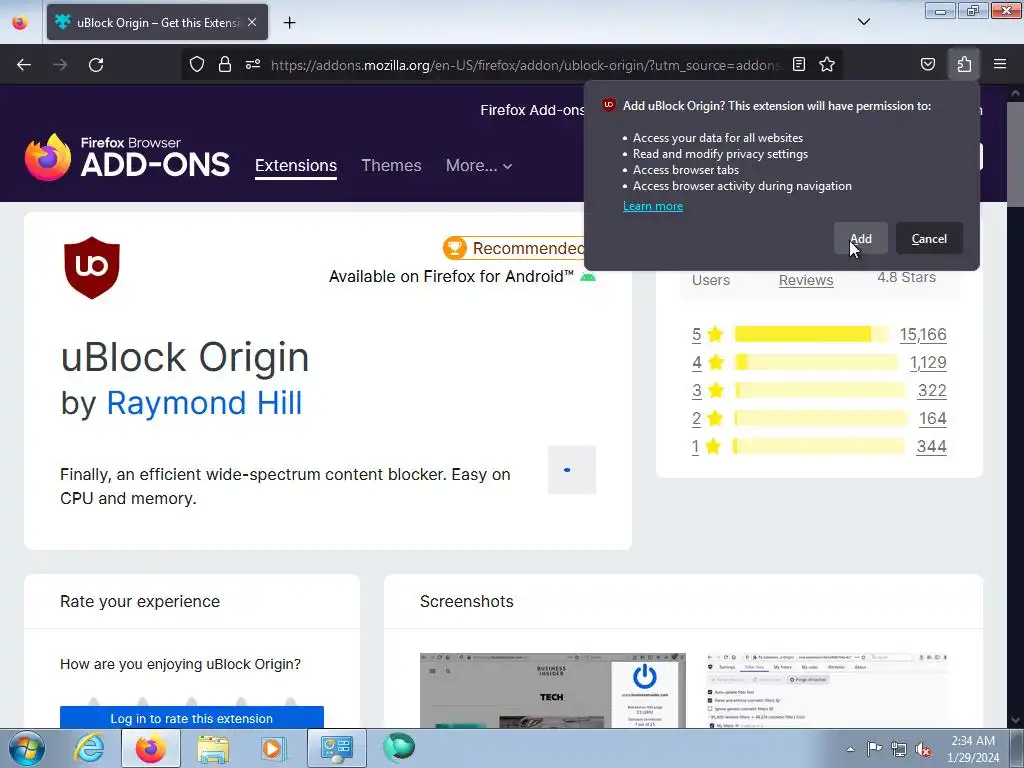Click the Firefox taskbar icon

click(150, 748)
